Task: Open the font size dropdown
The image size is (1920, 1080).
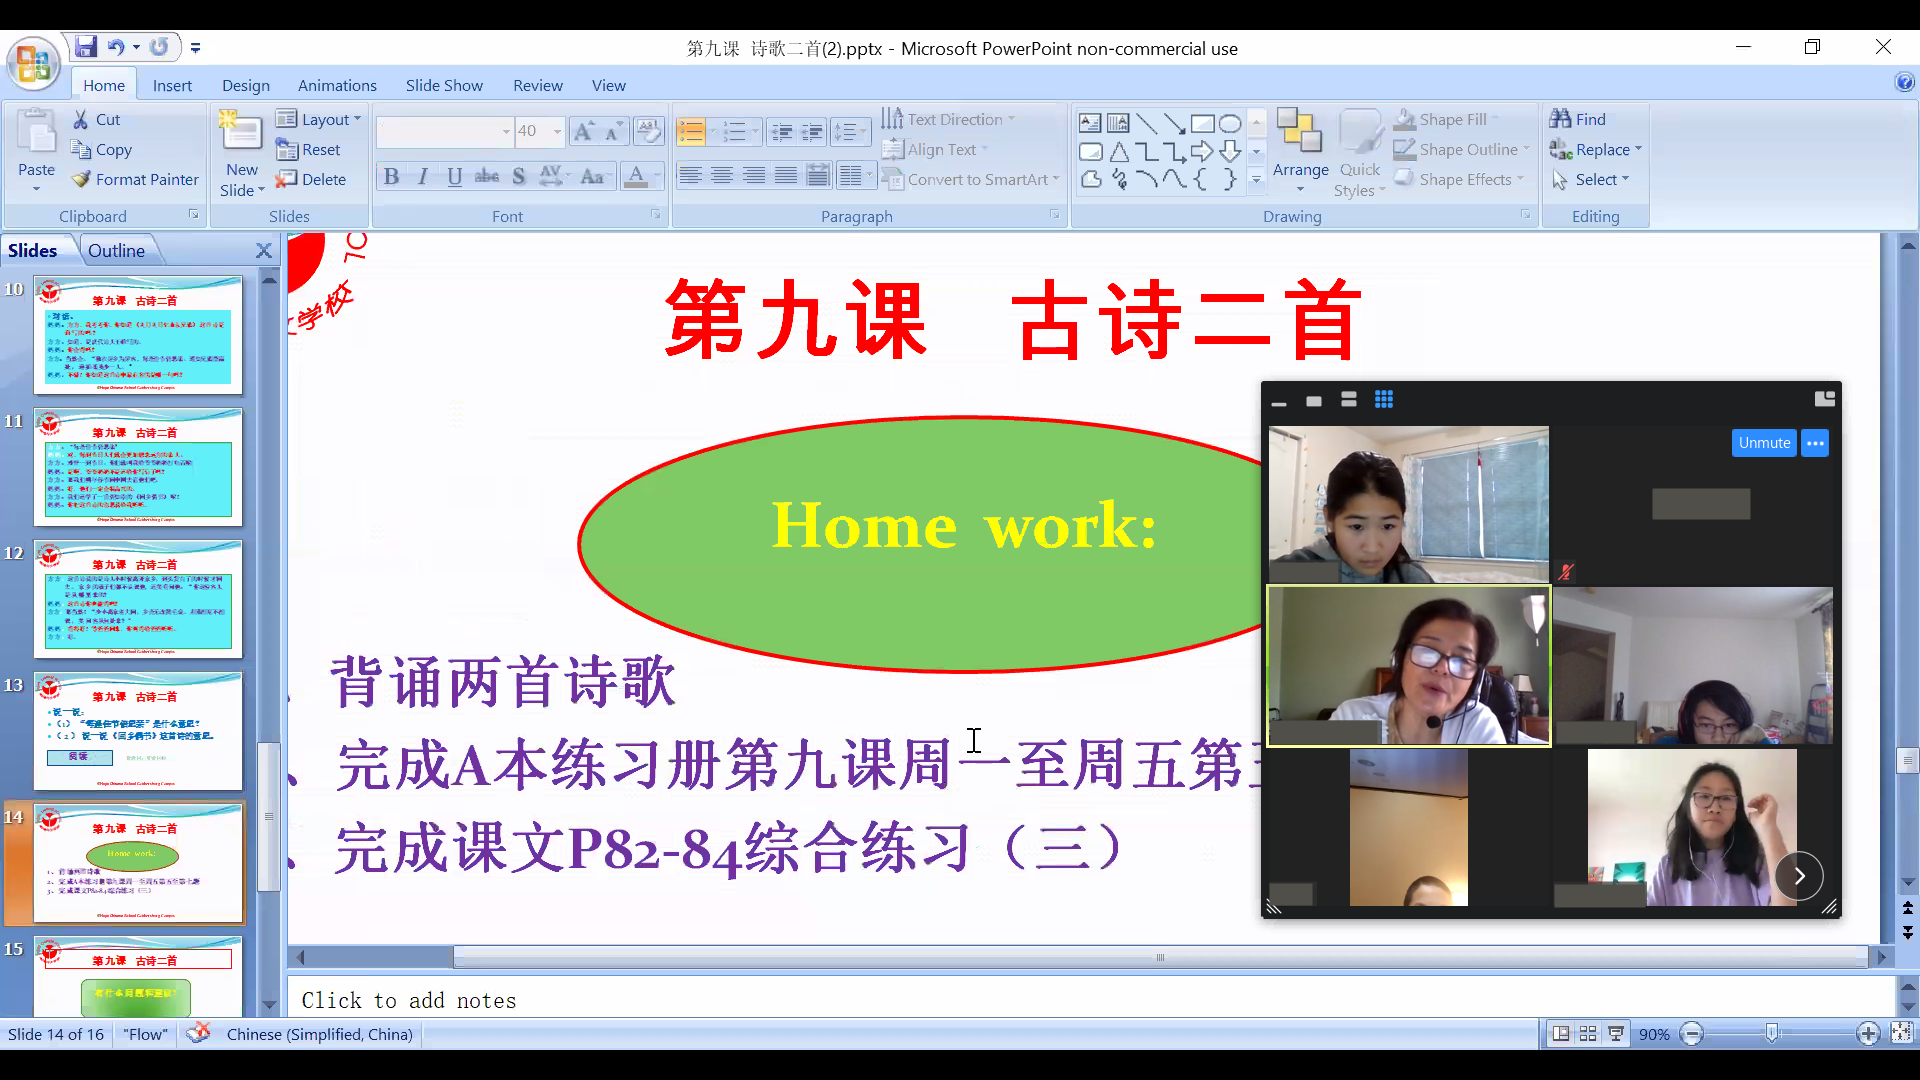Action: click(x=557, y=131)
